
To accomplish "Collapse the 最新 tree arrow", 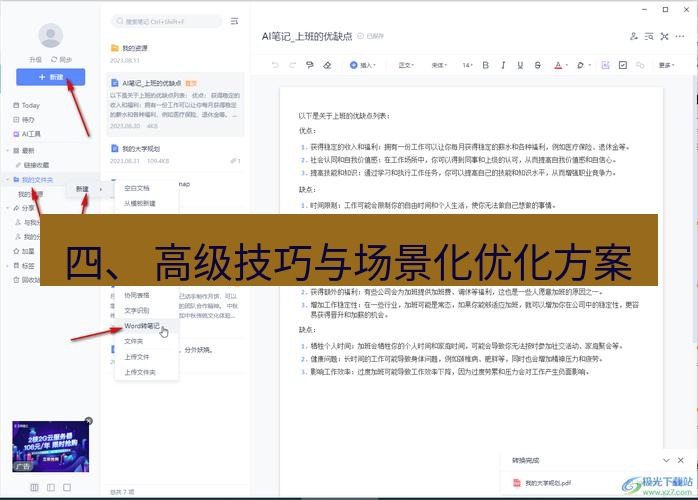I will tap(8, 150).
